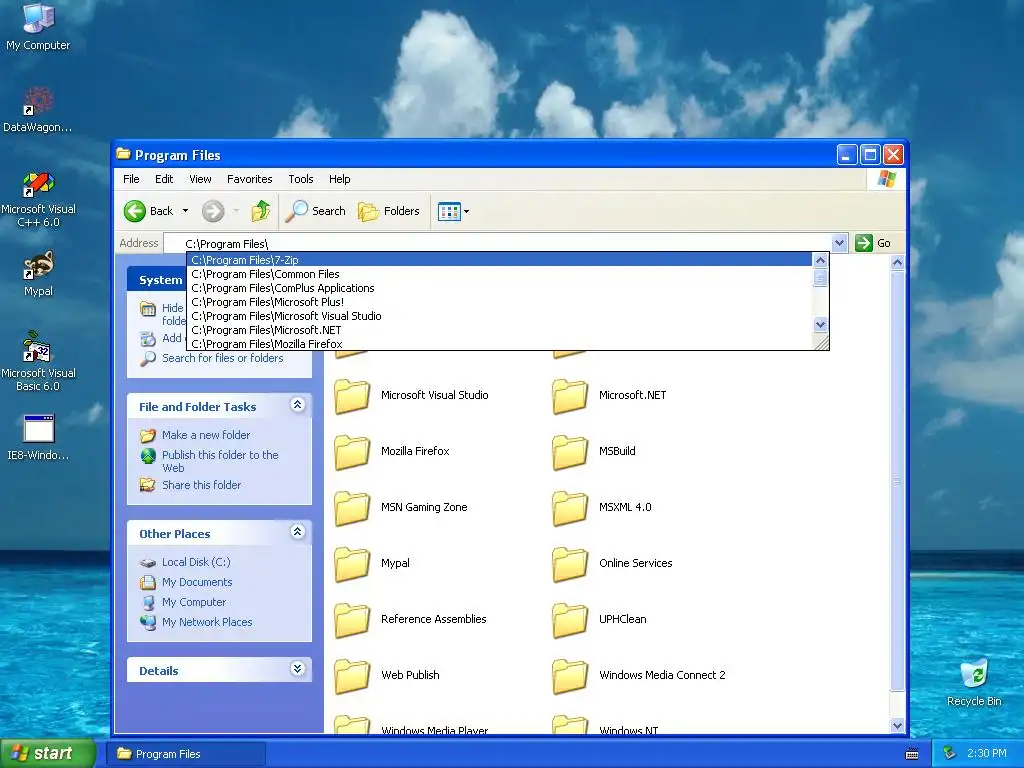Select C:\Program Files\ComPlus Applications suggestion
The height and width of the screenshot is (768, 1024).
coord(500,288)
